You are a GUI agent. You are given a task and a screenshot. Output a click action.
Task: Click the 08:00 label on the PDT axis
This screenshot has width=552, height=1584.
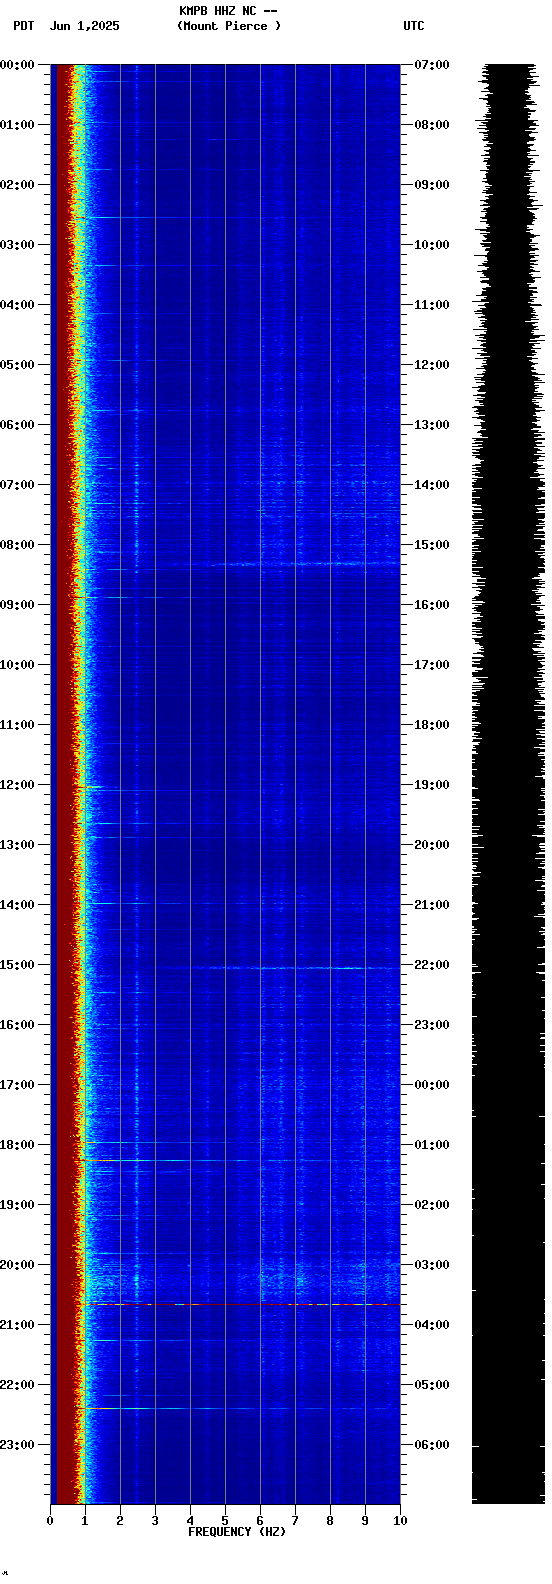click(x=17, y=545)
